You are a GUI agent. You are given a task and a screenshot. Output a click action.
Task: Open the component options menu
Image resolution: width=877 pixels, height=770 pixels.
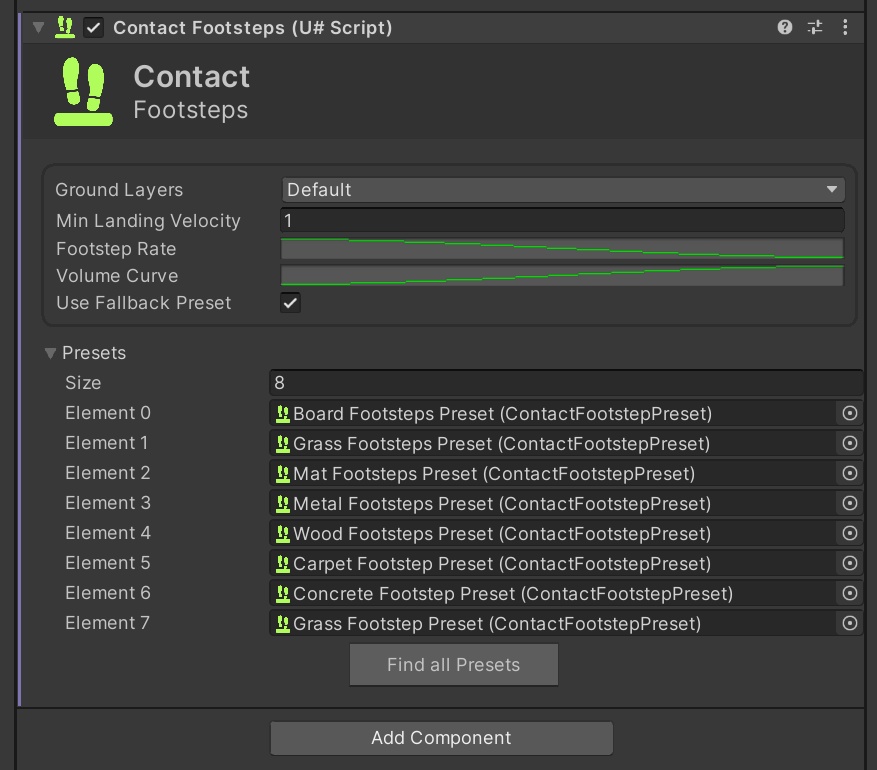(x=845, y=27)
